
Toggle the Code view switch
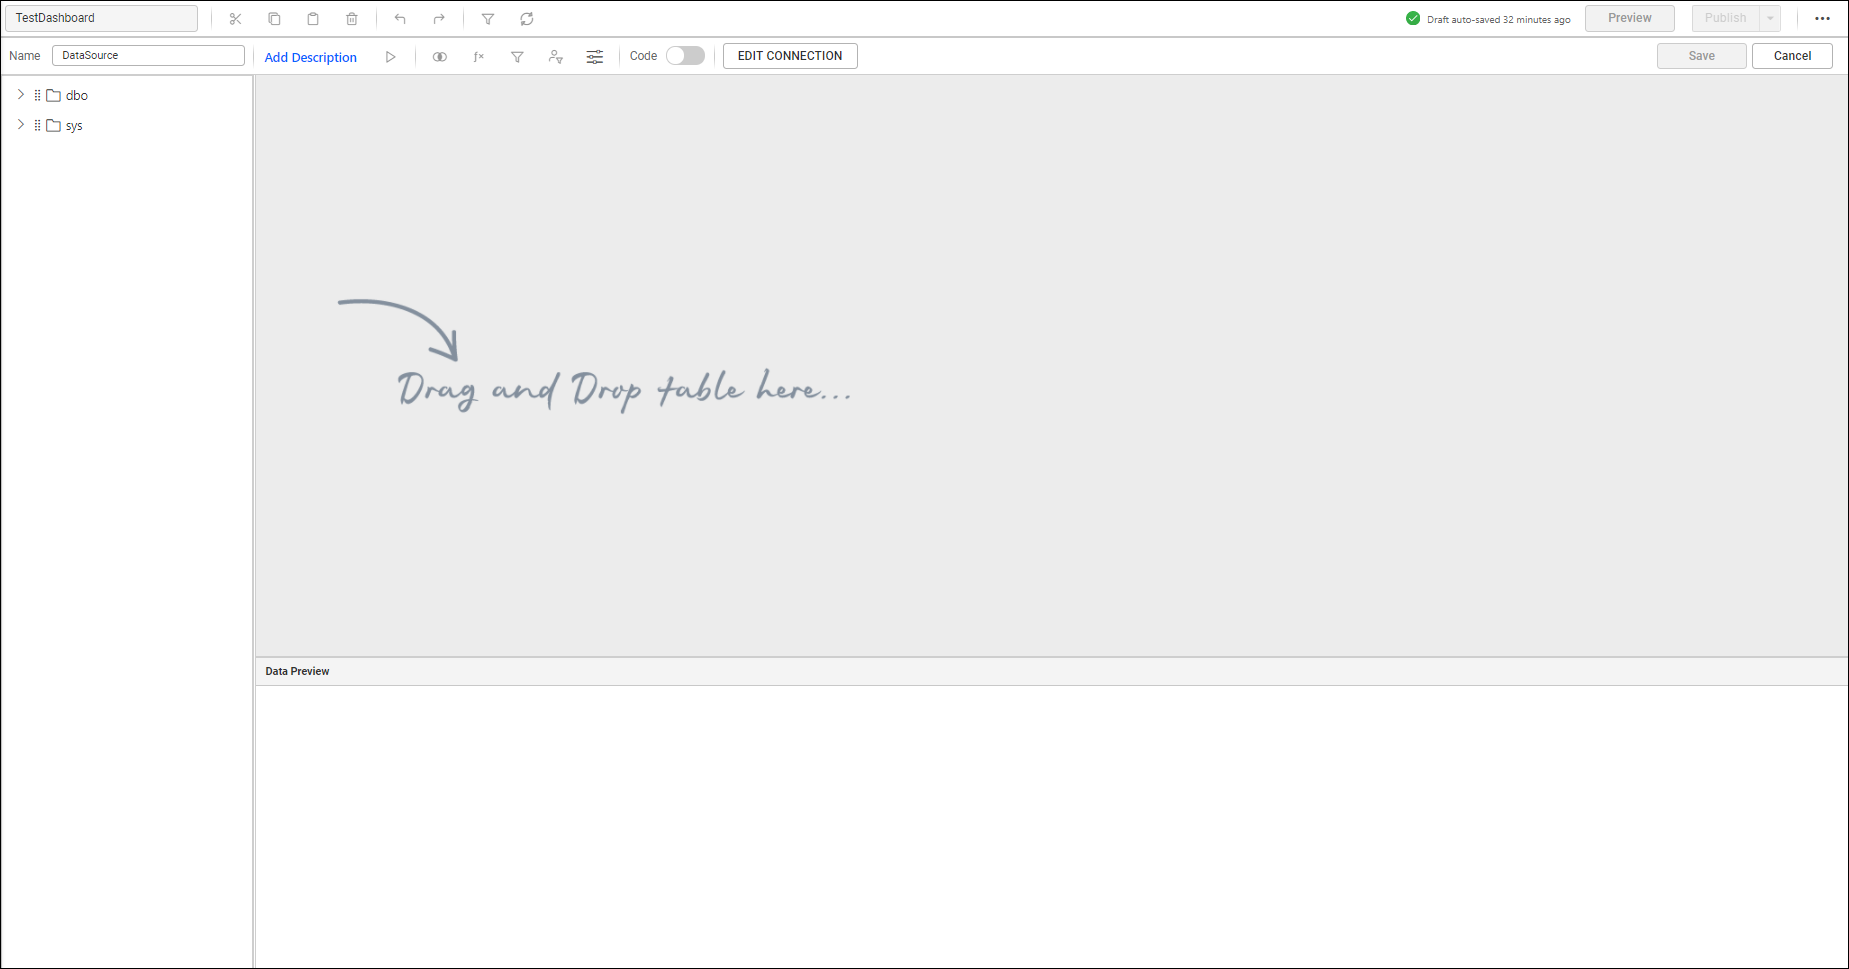pyautogui.click(x=686, y=56)
